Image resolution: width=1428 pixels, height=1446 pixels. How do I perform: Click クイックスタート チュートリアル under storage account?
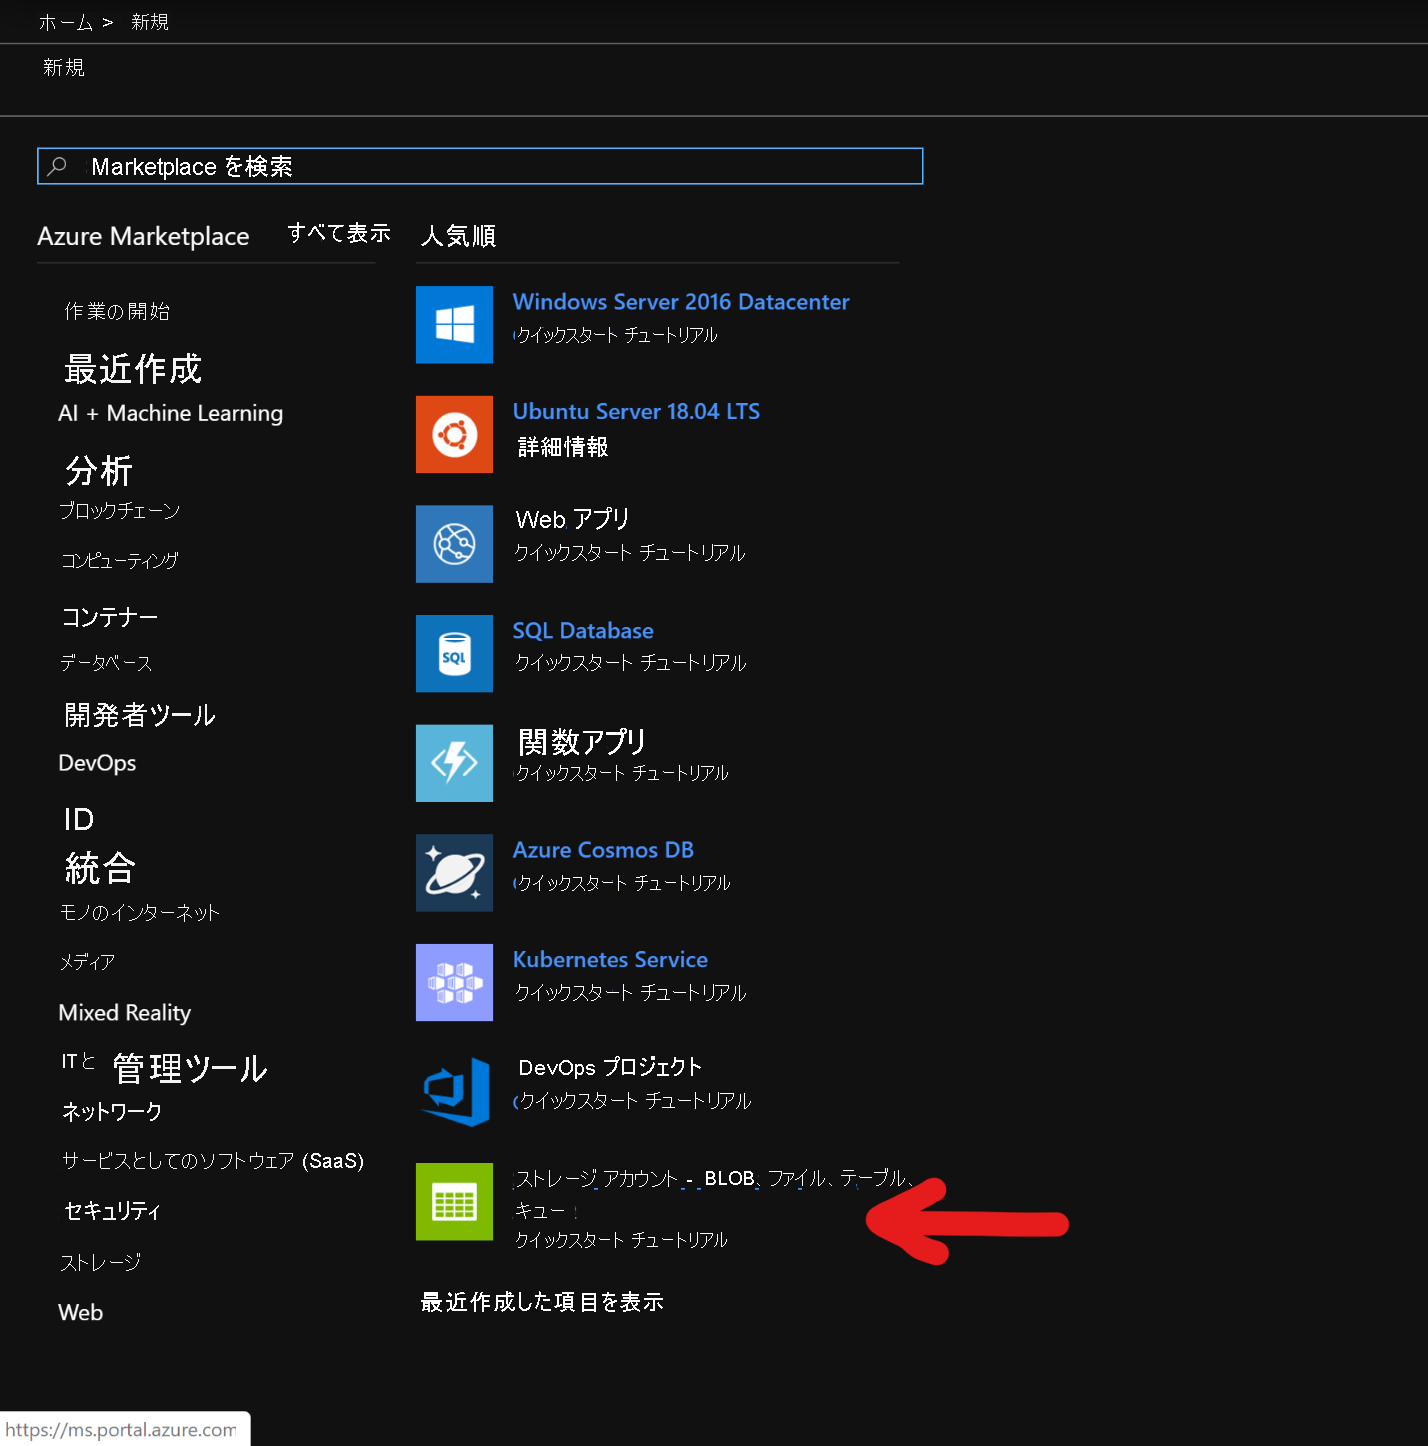621,1240
